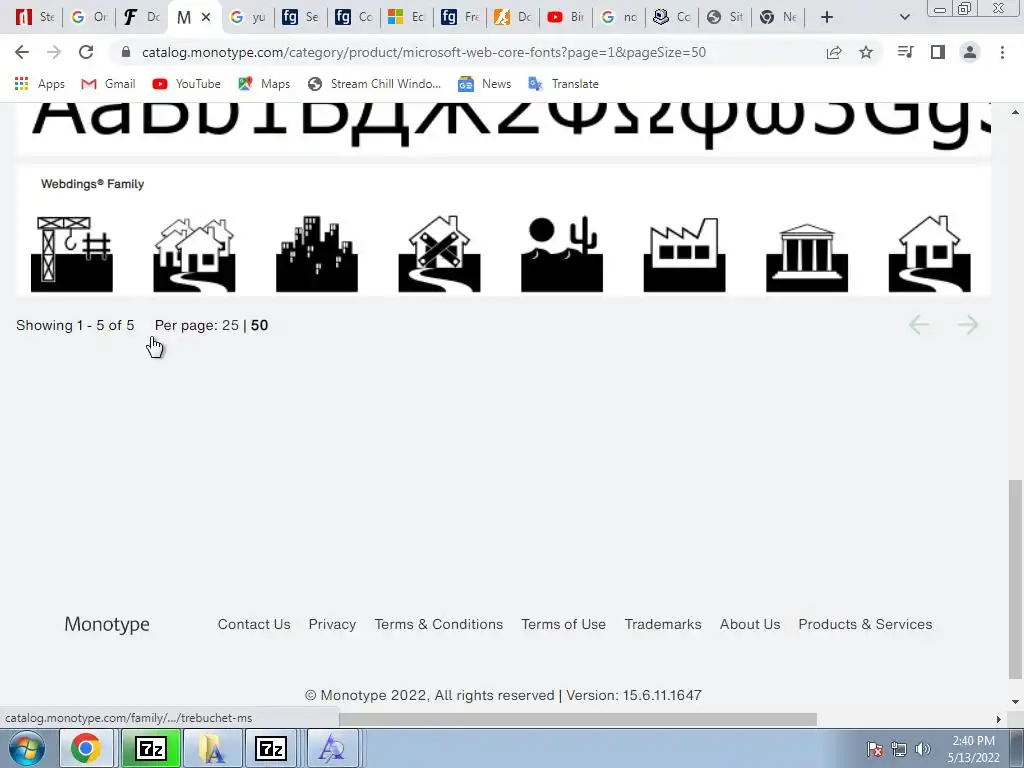
Task: Open the Apps bookmark
Action: click(39, 84)
